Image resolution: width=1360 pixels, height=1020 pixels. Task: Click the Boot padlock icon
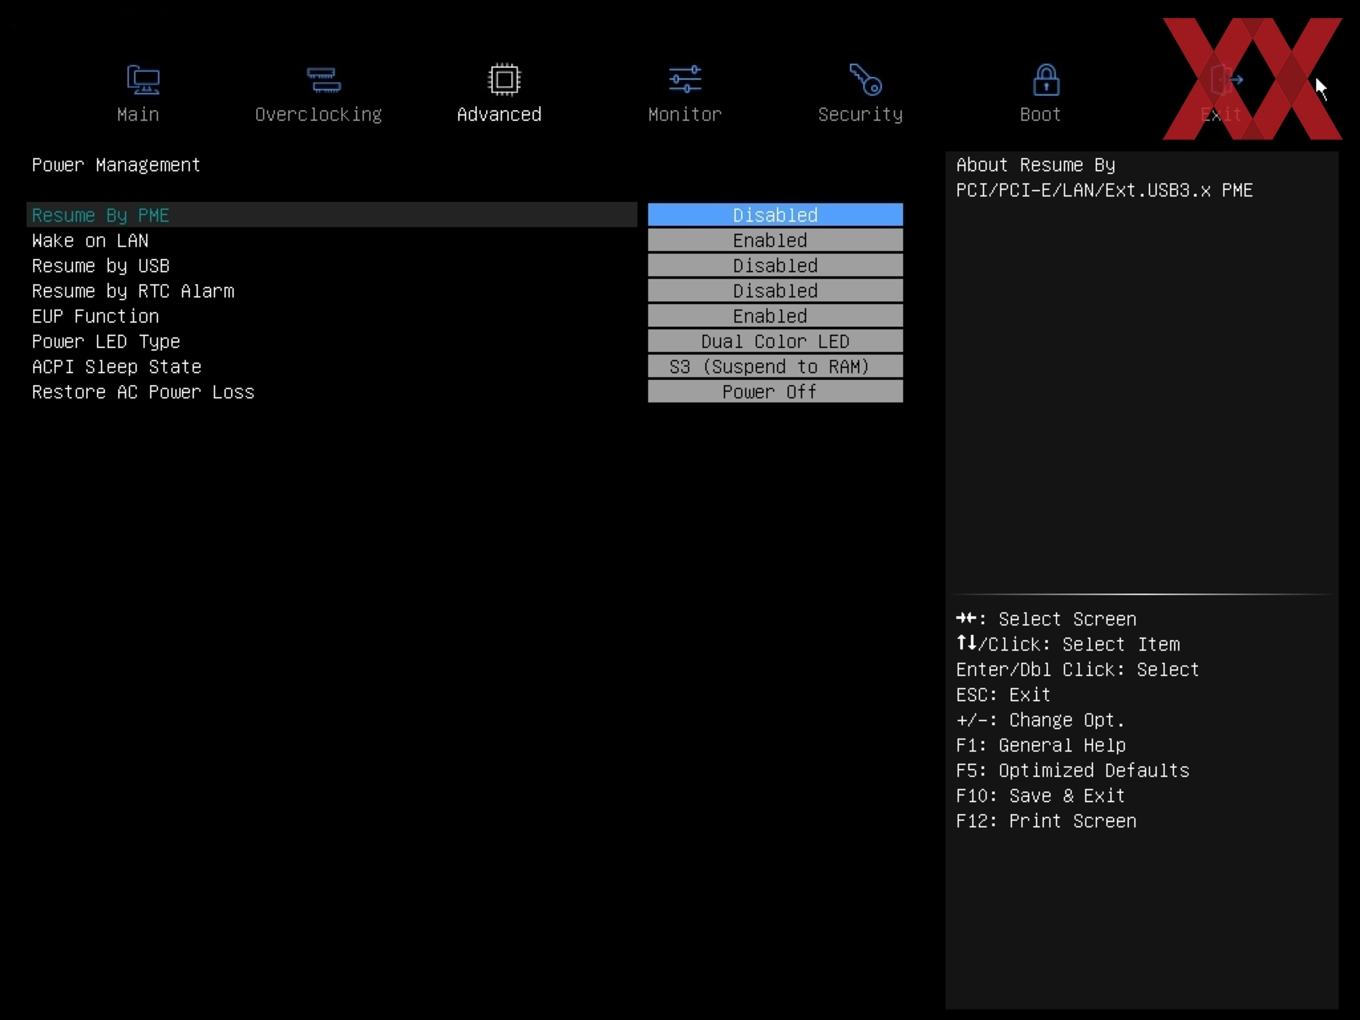pyautogui.click(x=1046, y=80)
